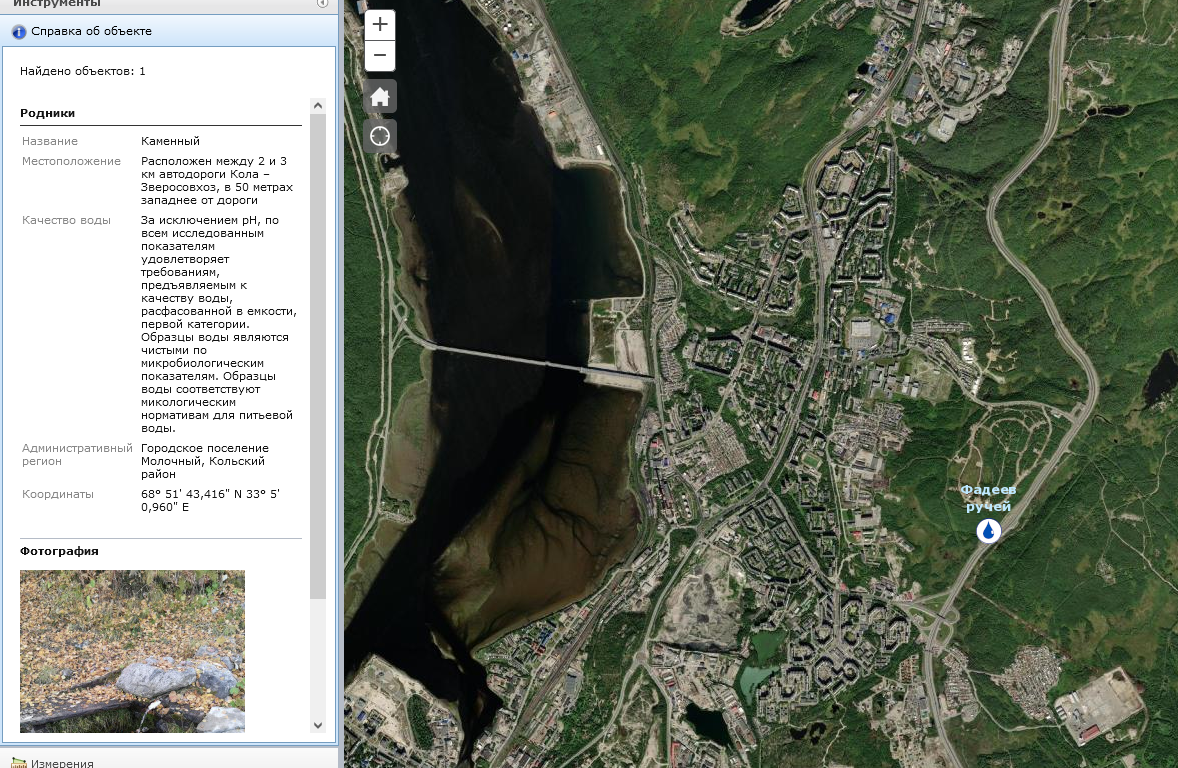The width and height of the screenshot is (1178, 768).
Task: Open the Каменный spring photo thumbnail
Action: [132, 651]
